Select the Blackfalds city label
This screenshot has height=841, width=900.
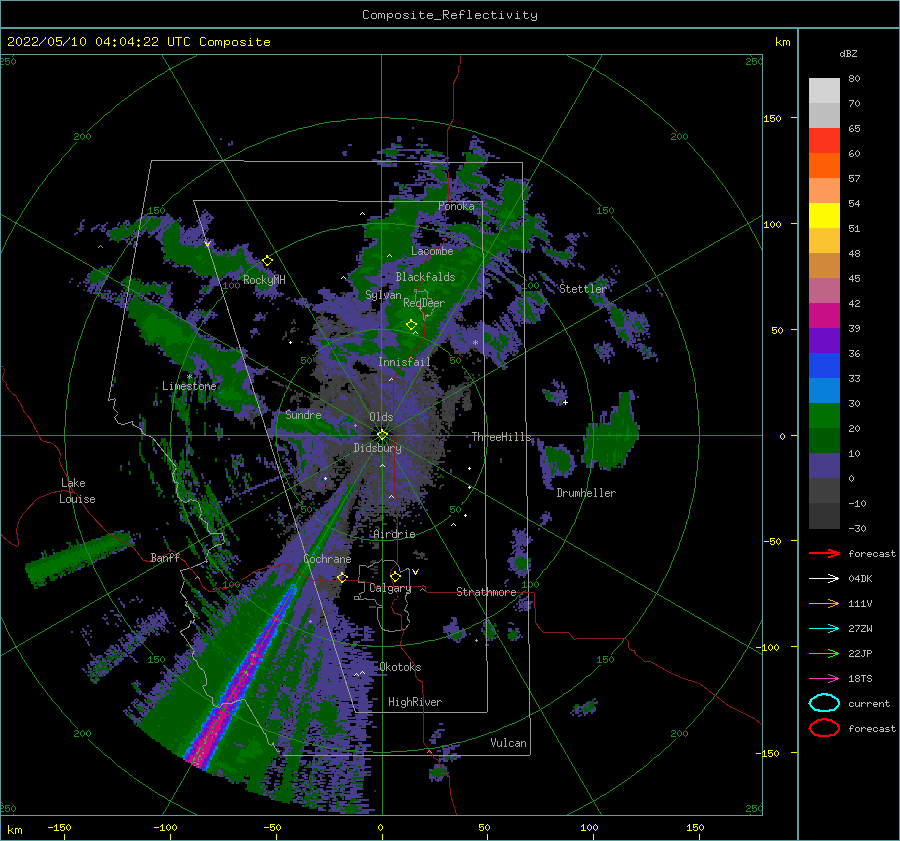pos(425,277)
